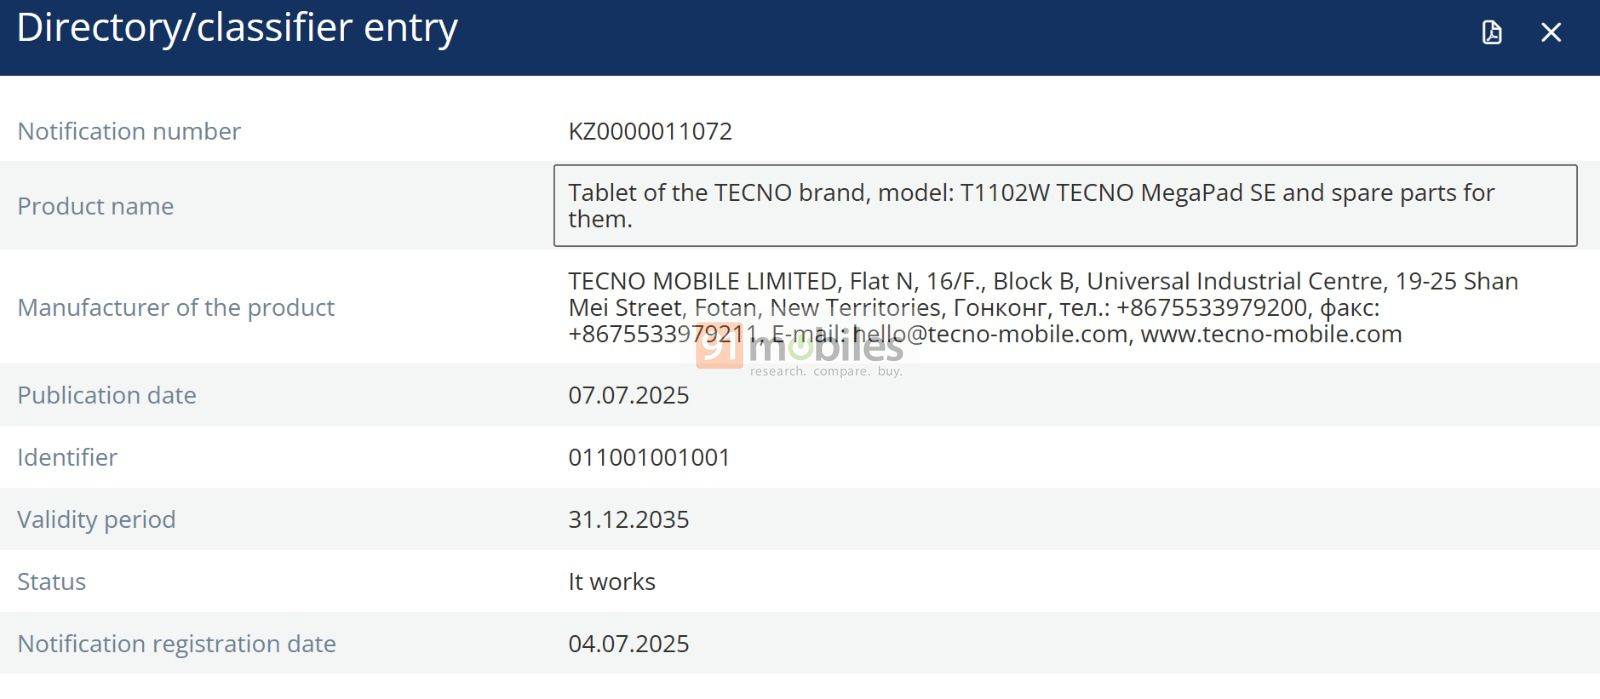Click the Publication date label

click(x=107, y=395)
